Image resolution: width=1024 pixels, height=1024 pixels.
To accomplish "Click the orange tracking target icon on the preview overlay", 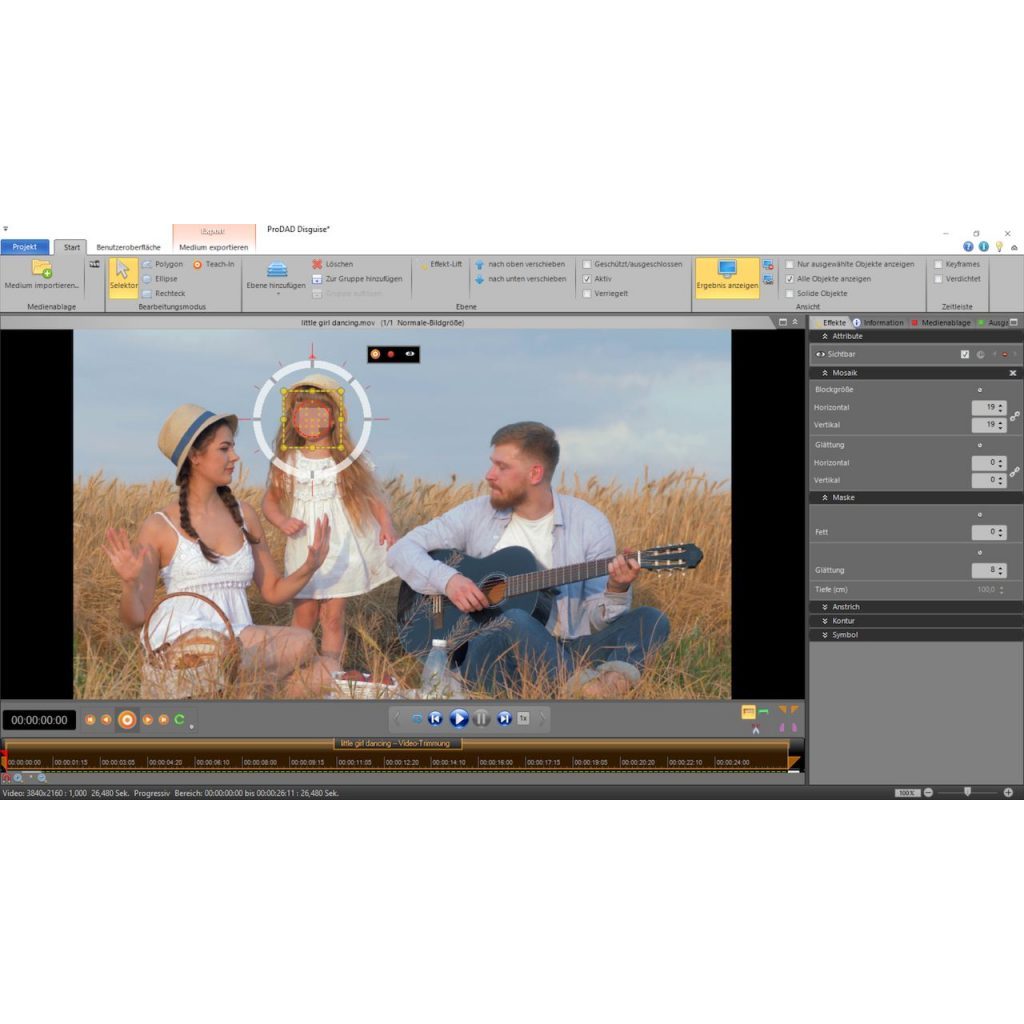I will click(375, 354).
